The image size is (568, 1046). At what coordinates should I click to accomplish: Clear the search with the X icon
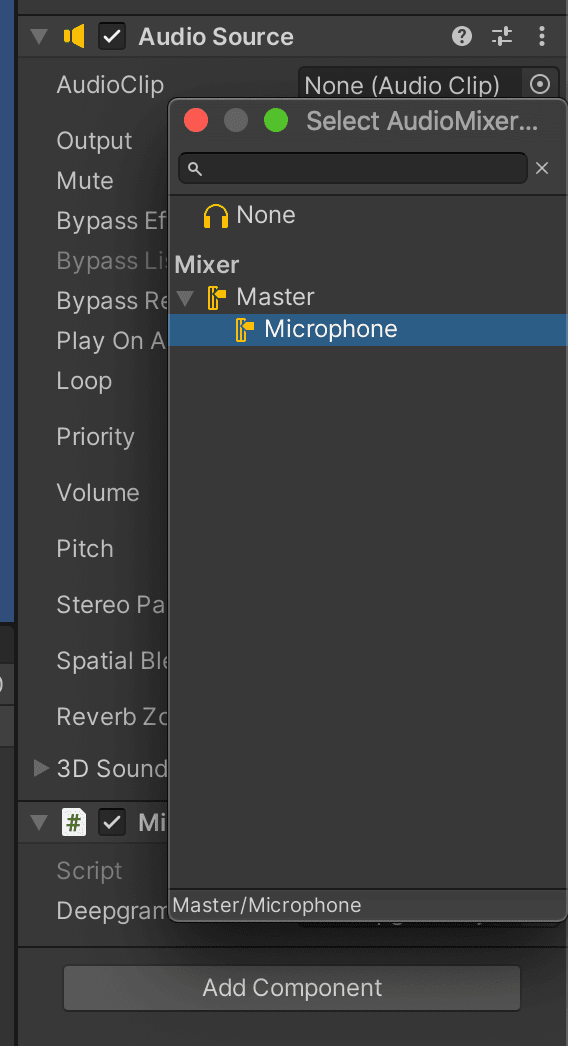point(542,168)
